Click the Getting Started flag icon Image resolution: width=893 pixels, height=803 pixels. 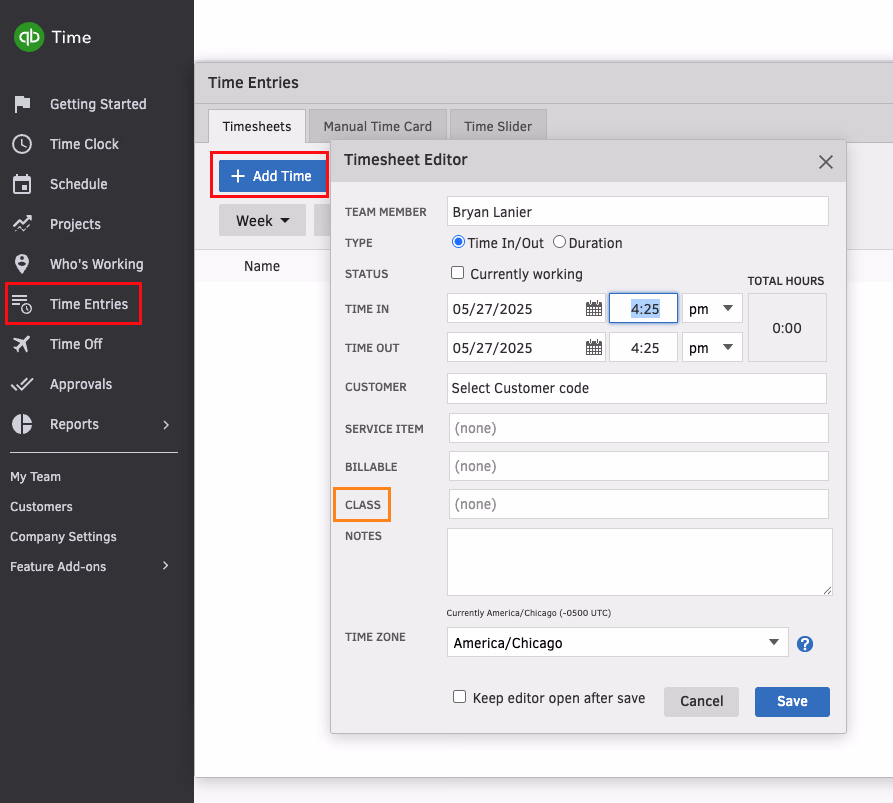point(22,104)
